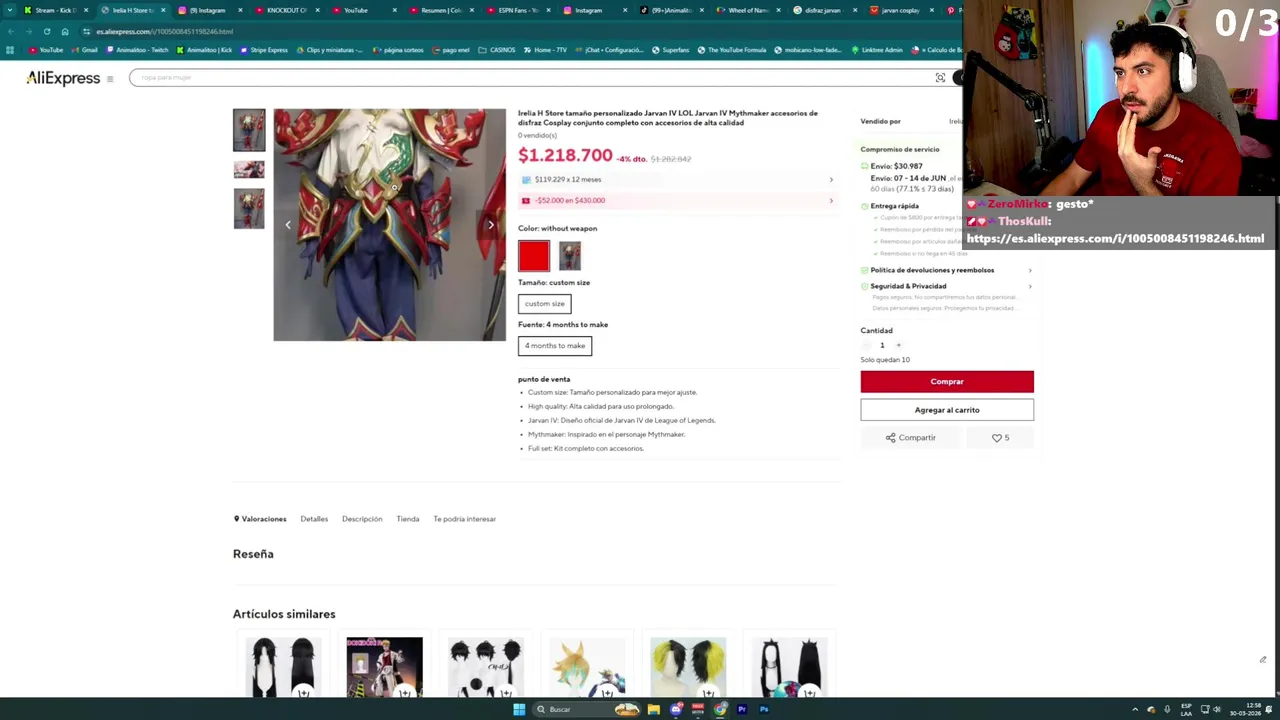Viewport: 1280px width, 720px height.
Task: Go to Detalles section tab
Action: point(314,519)
